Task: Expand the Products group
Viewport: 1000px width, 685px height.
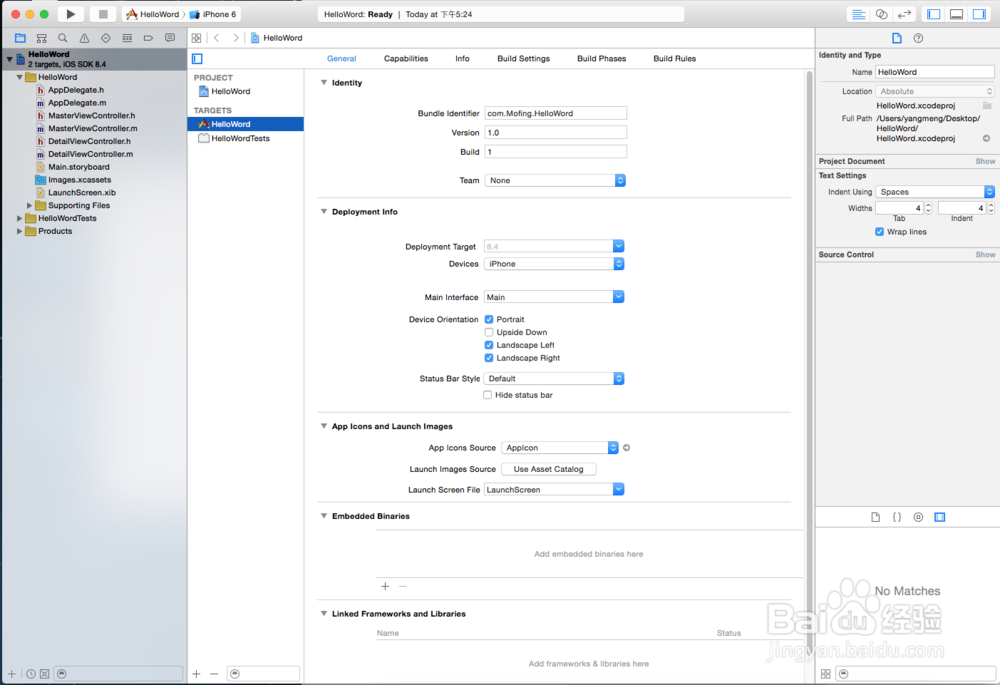Action: click(19, 231)
